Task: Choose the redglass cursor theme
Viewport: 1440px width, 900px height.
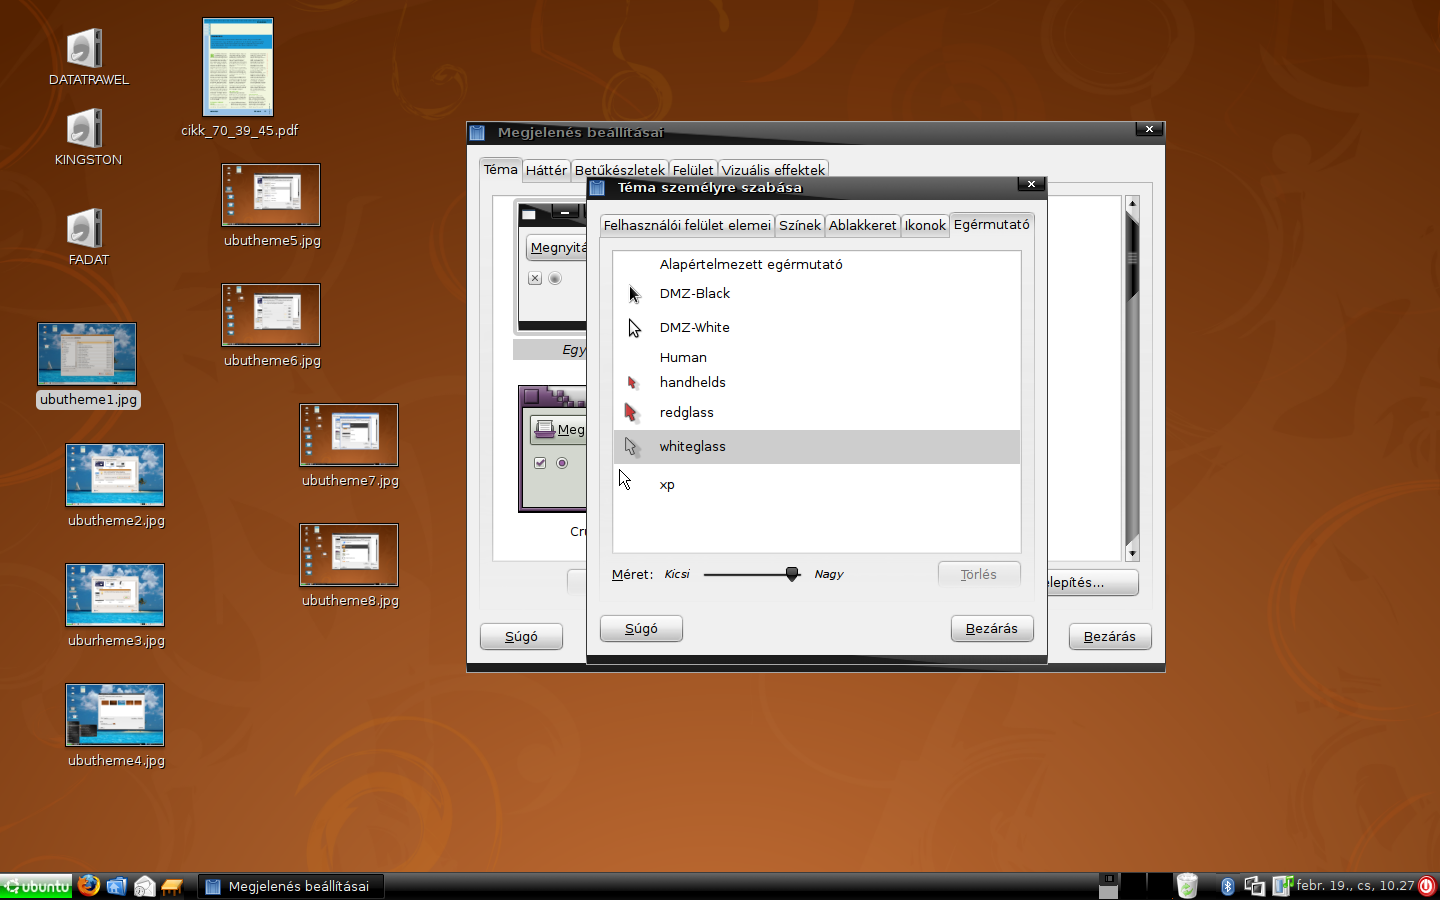Action: 816,412
